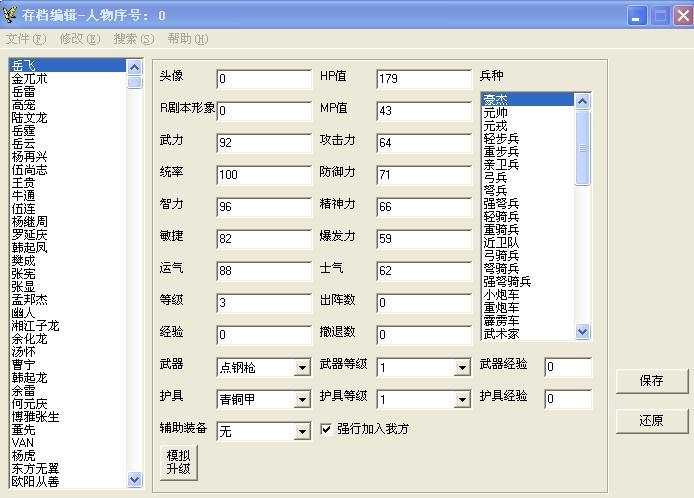Image resolution: width=694 pixels, height=498 pixels.
Task: Expand the 护具 combo box
Action: 302,400
